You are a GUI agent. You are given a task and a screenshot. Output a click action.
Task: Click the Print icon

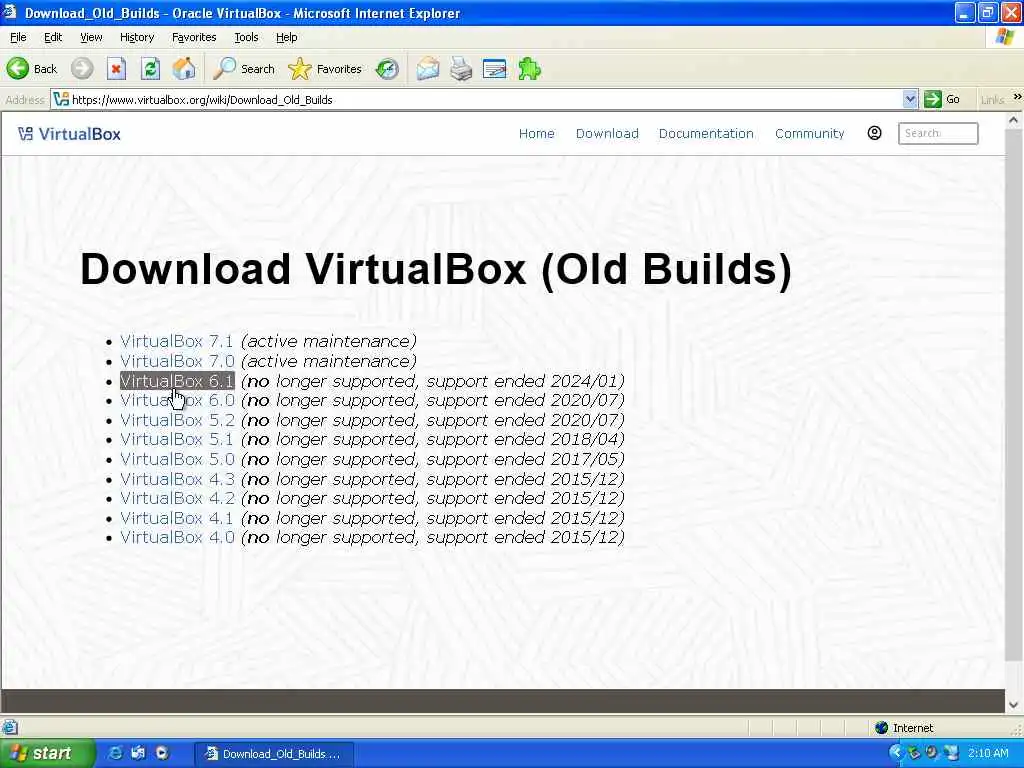click(461, 69)
